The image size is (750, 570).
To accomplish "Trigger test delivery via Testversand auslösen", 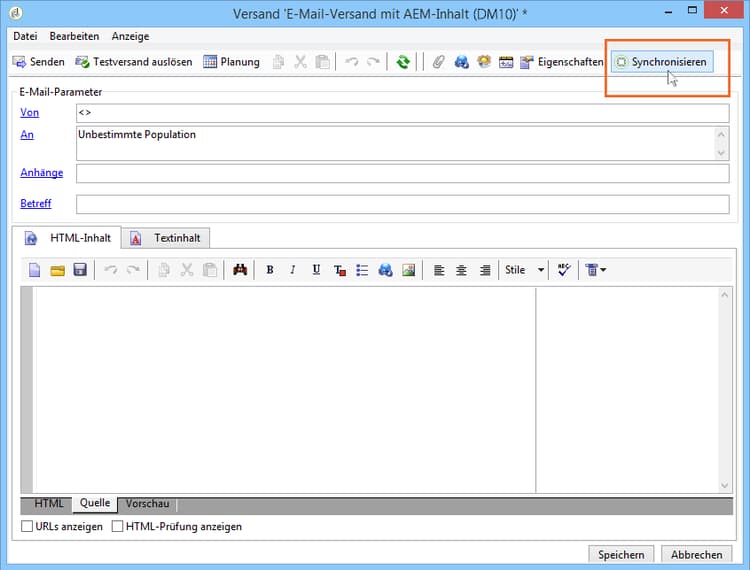I will tap(134, 62).
